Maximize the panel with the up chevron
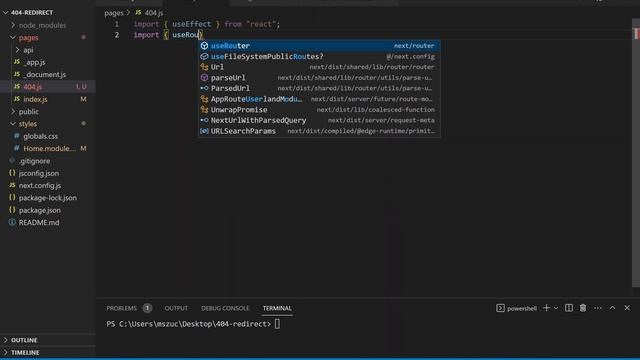Image resolution: width=640 pixels, height=360 pixels. (612, 308)
